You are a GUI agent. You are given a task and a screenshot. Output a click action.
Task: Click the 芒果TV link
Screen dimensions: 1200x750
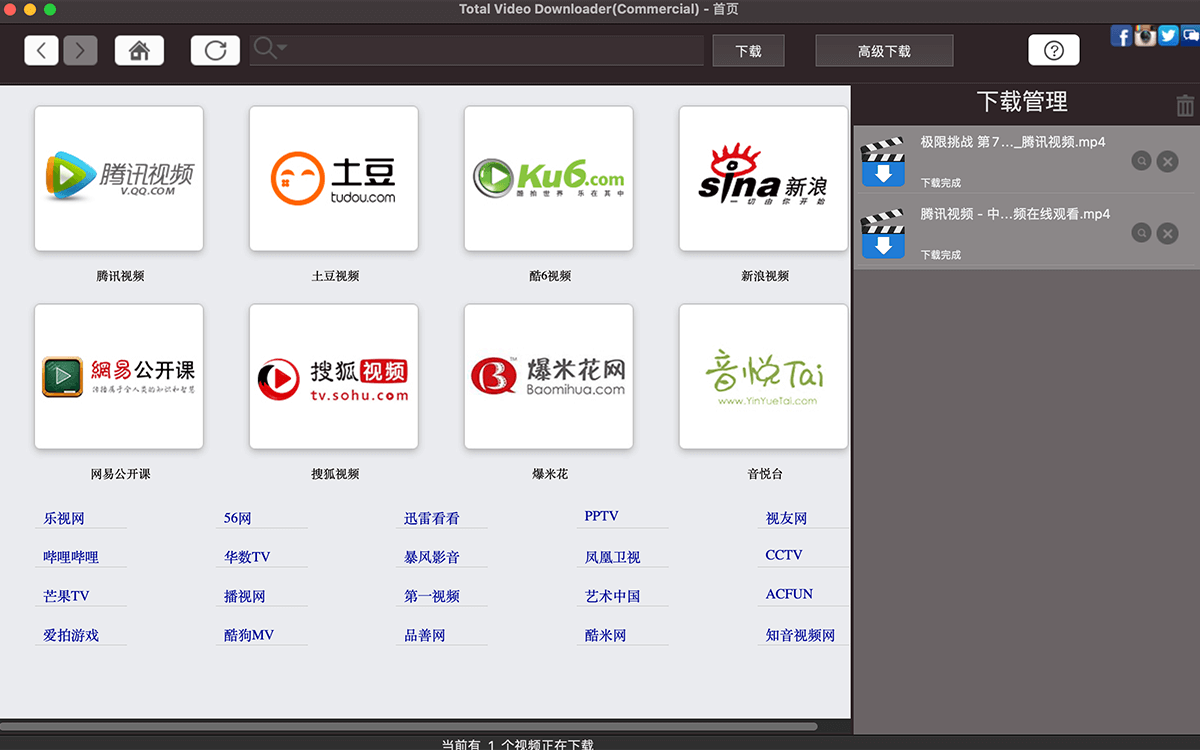(66, 596)
